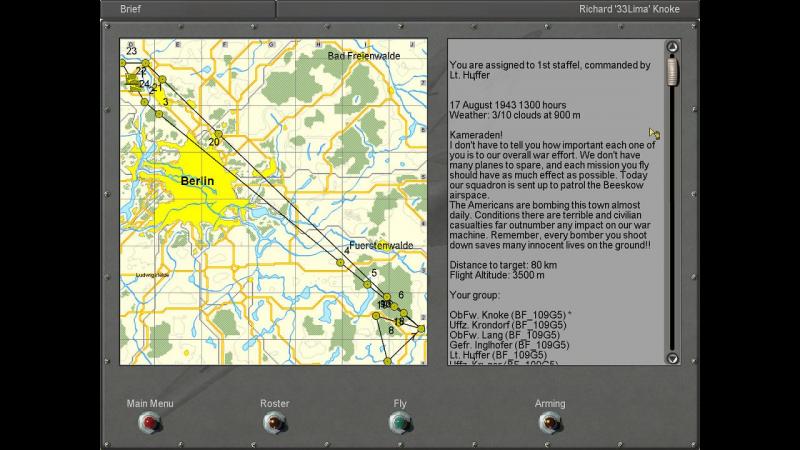Click waypoint 23 at map top-left corner
This screenshot has width=800, height=450.
click(123, 63)
